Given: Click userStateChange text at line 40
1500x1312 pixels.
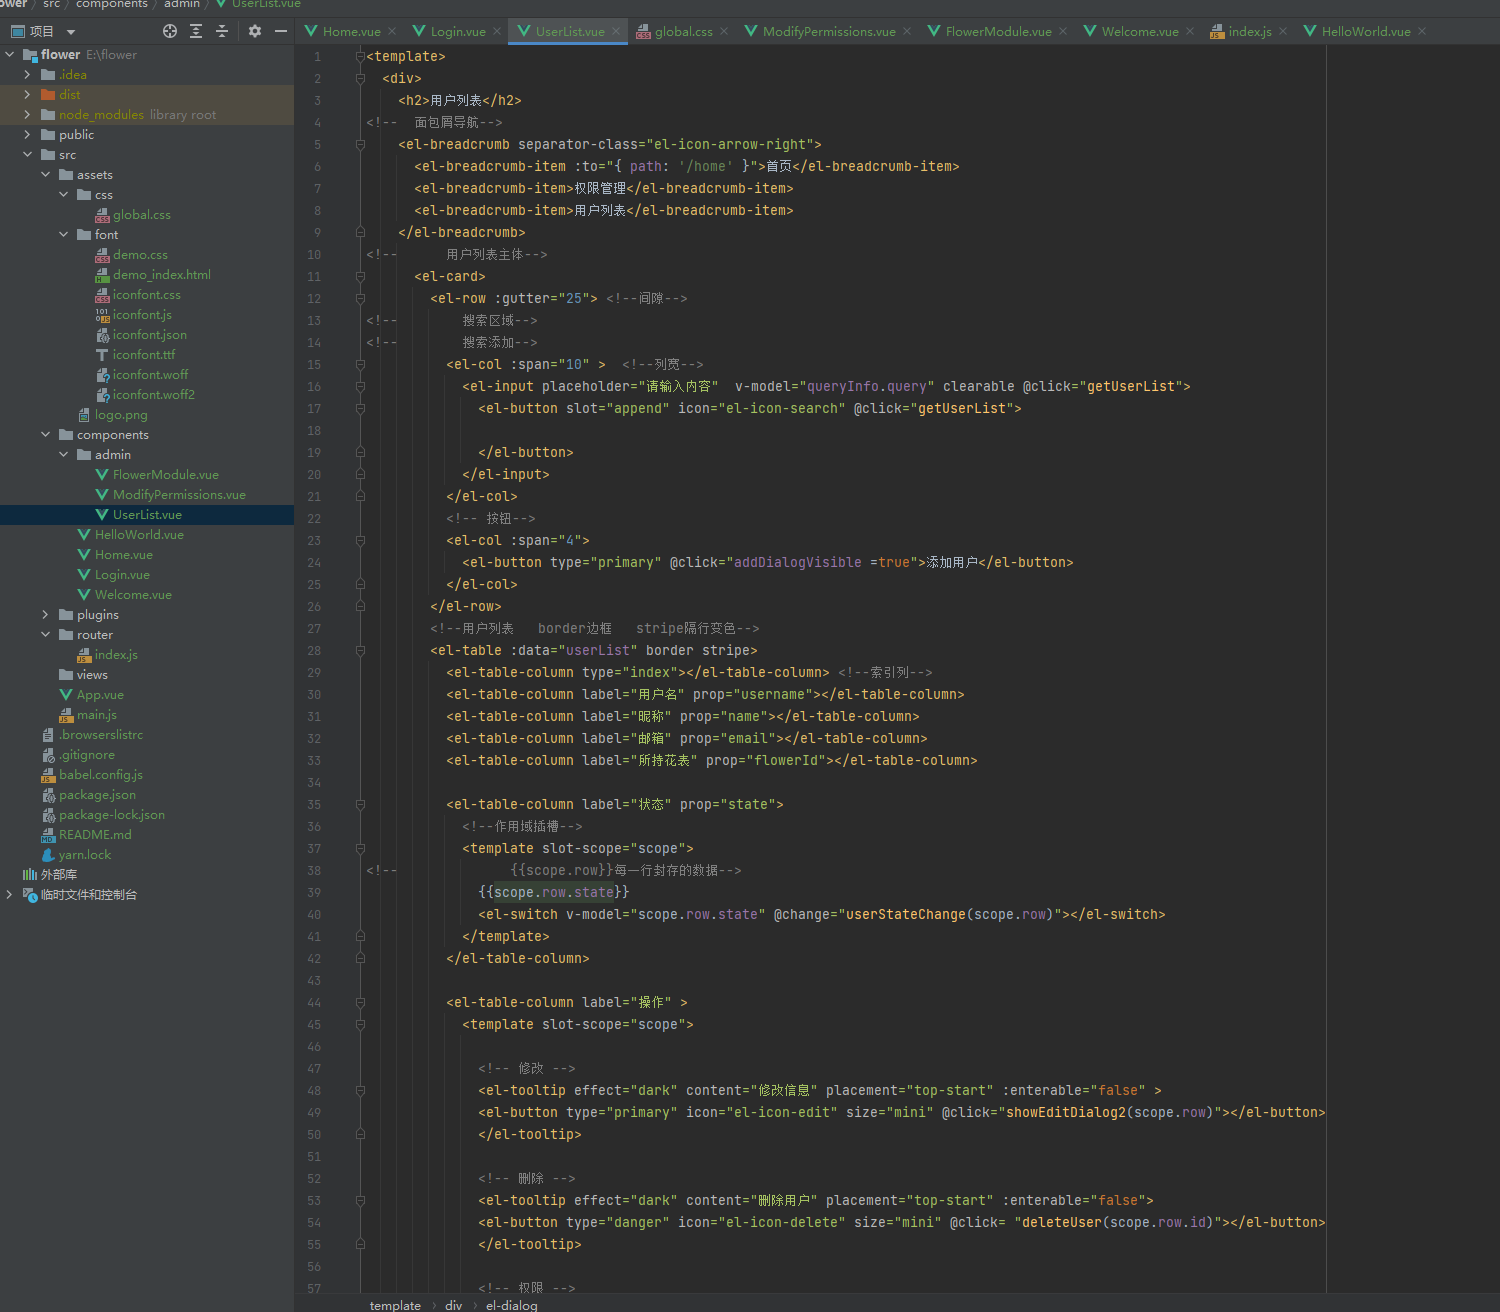Looking at the screenshot, I should click(906, 914).
